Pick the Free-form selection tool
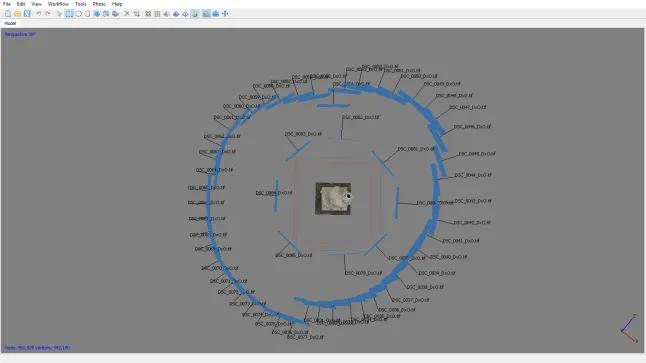The width and height of the screenshot is (646, 363). coord(87,14)
